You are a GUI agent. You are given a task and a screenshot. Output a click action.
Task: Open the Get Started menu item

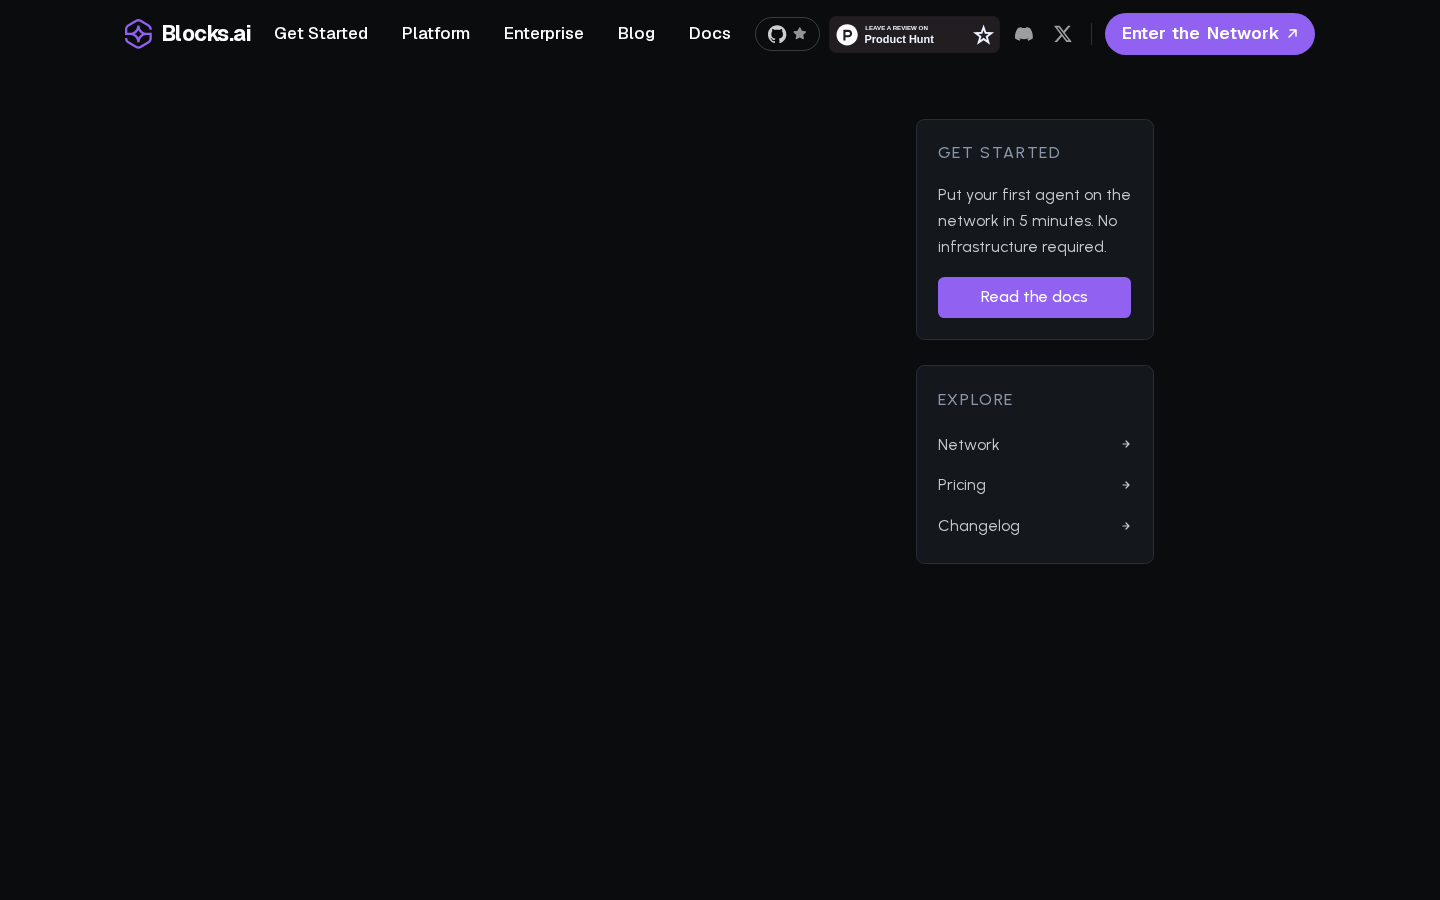click(x=321, y=33)
